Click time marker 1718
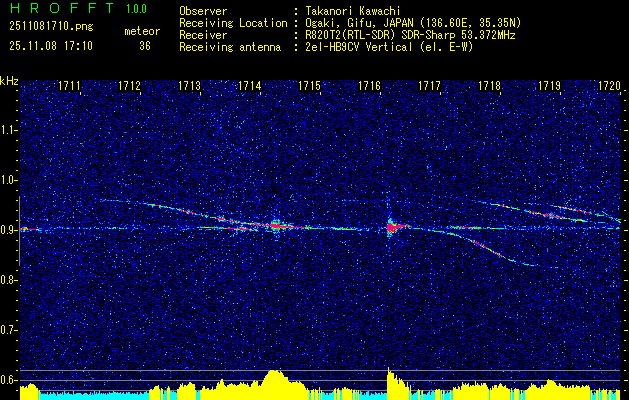 click(489, 85)
